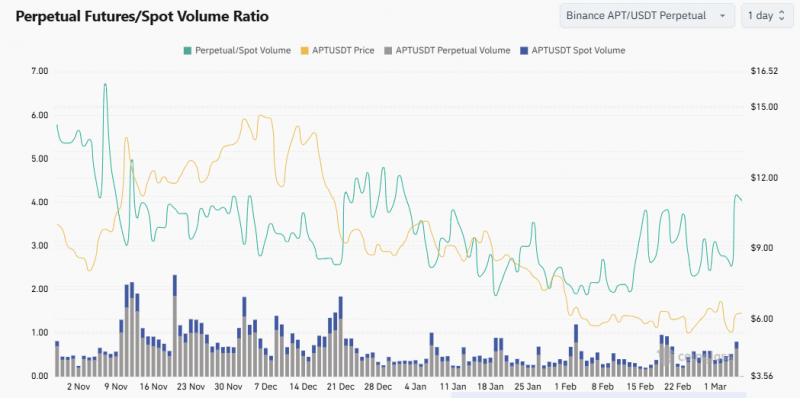Click the 7.00 left axis value
Viewport: 800px width, 398px height.
coord(40,71)
